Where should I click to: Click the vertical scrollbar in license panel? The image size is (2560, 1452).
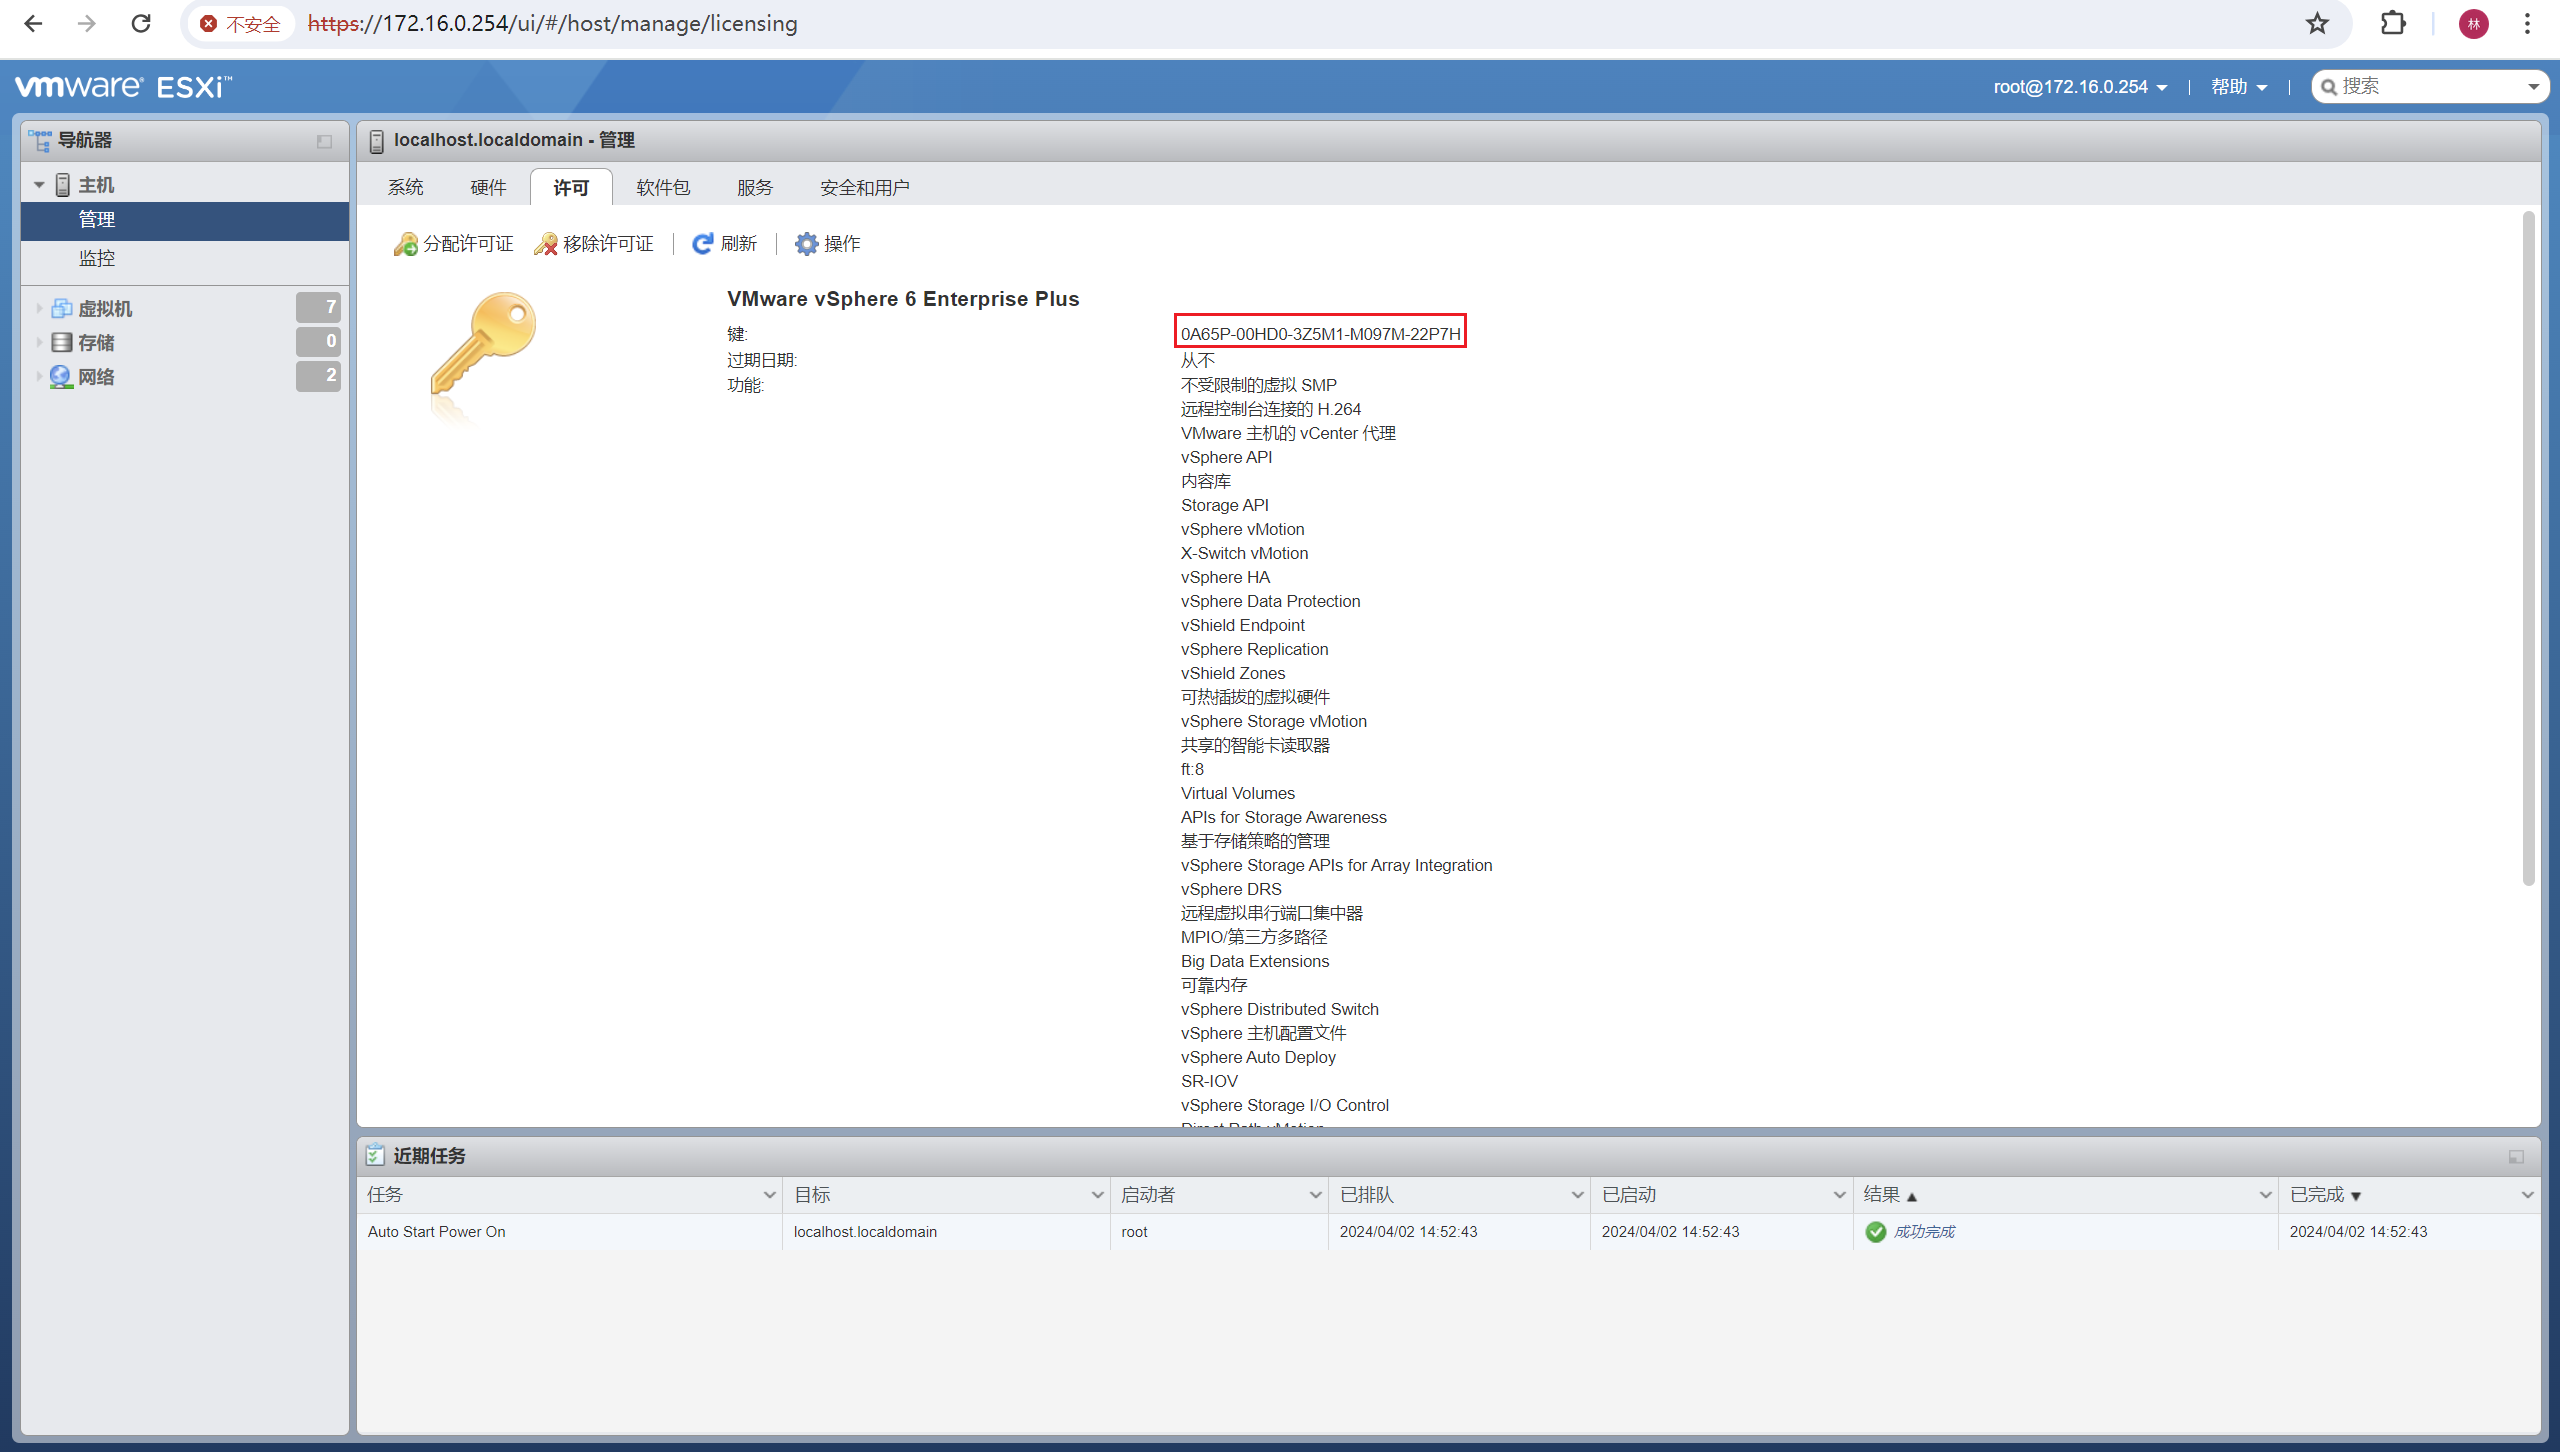coord(2528,548)
